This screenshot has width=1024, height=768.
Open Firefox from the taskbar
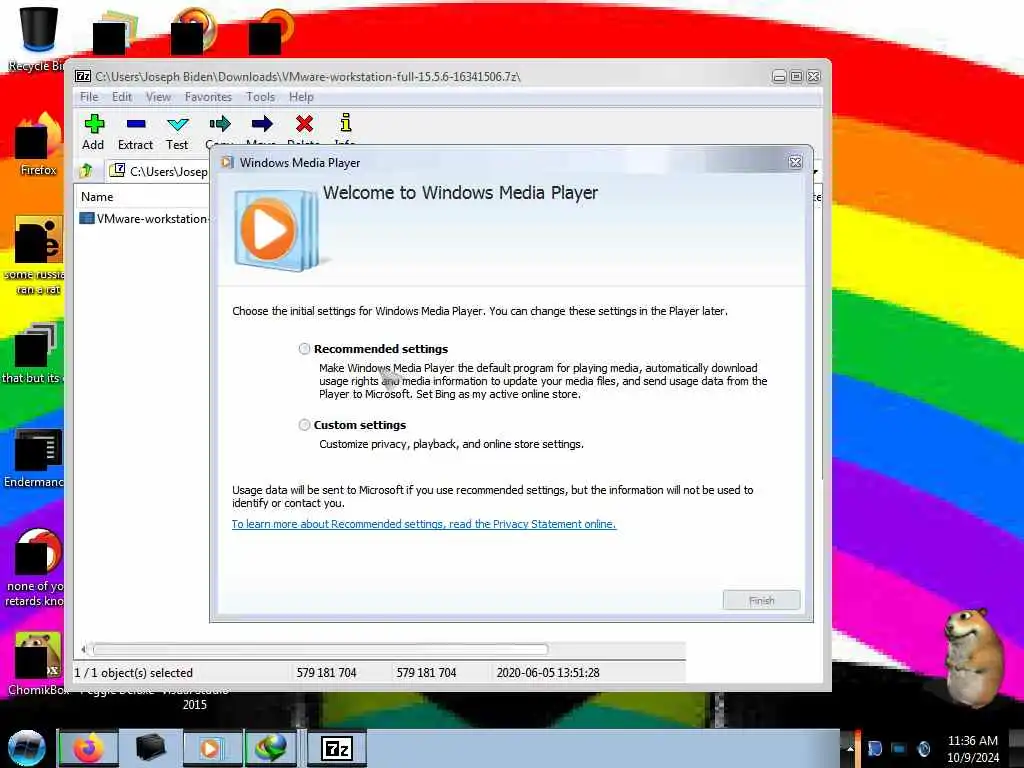pos(89,748)
